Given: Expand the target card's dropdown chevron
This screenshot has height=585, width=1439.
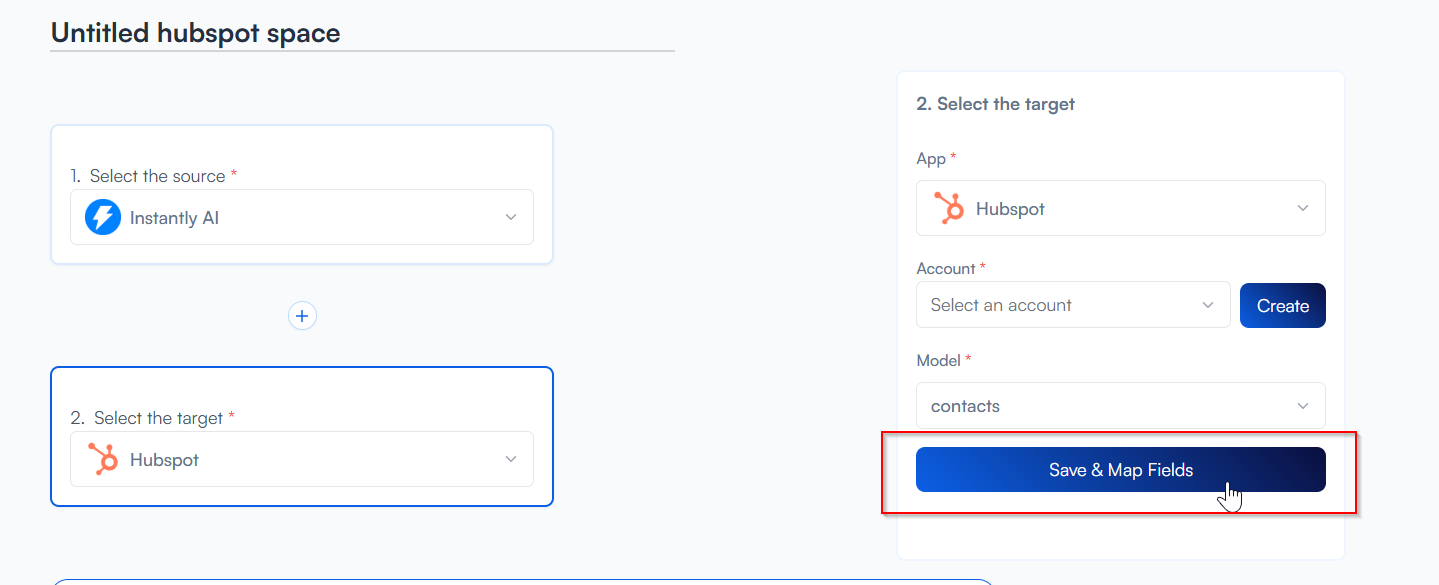Looking at the screenshot, I should coord(511,459).
